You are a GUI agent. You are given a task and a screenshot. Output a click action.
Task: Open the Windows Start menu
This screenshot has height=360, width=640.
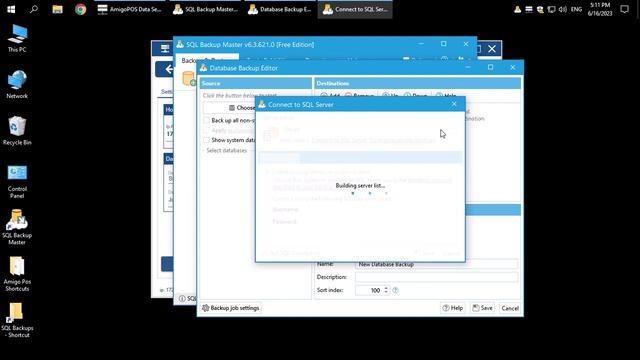pos(11,9)
